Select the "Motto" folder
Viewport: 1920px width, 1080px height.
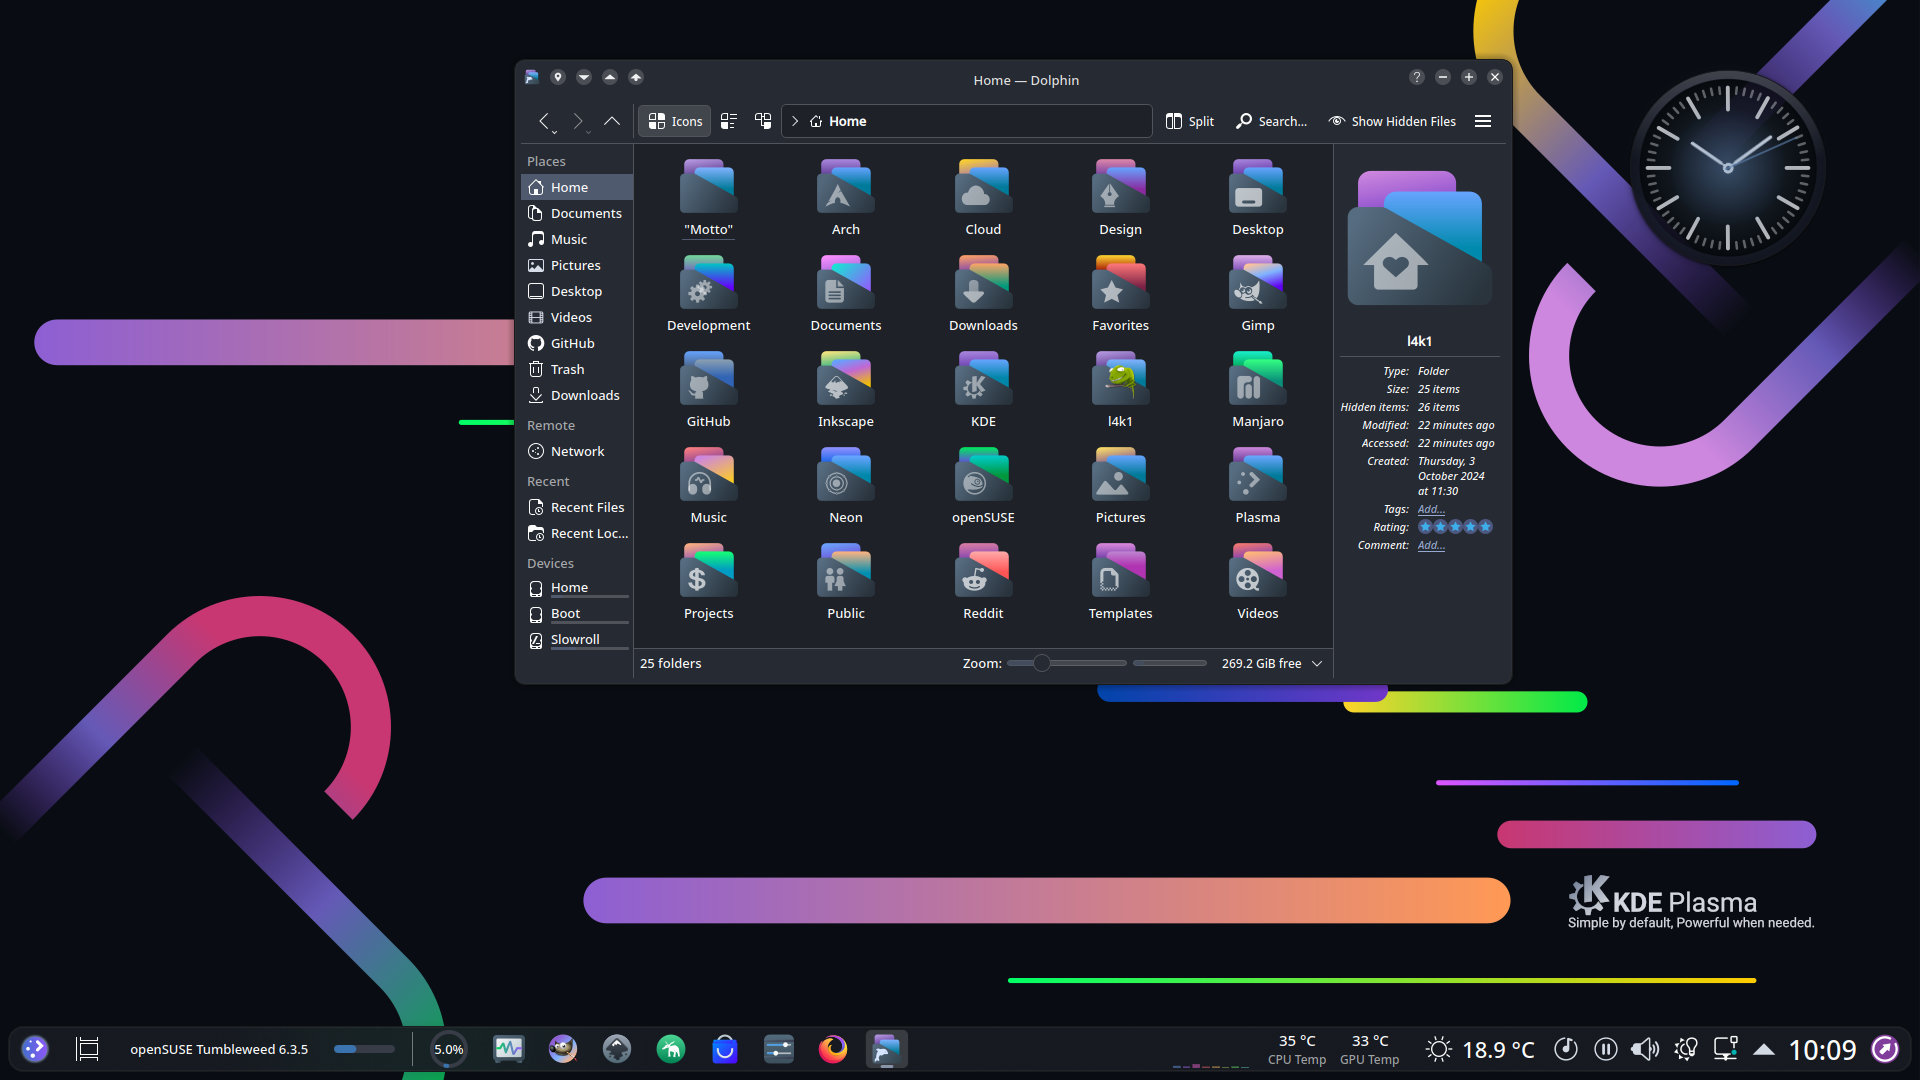708,198
